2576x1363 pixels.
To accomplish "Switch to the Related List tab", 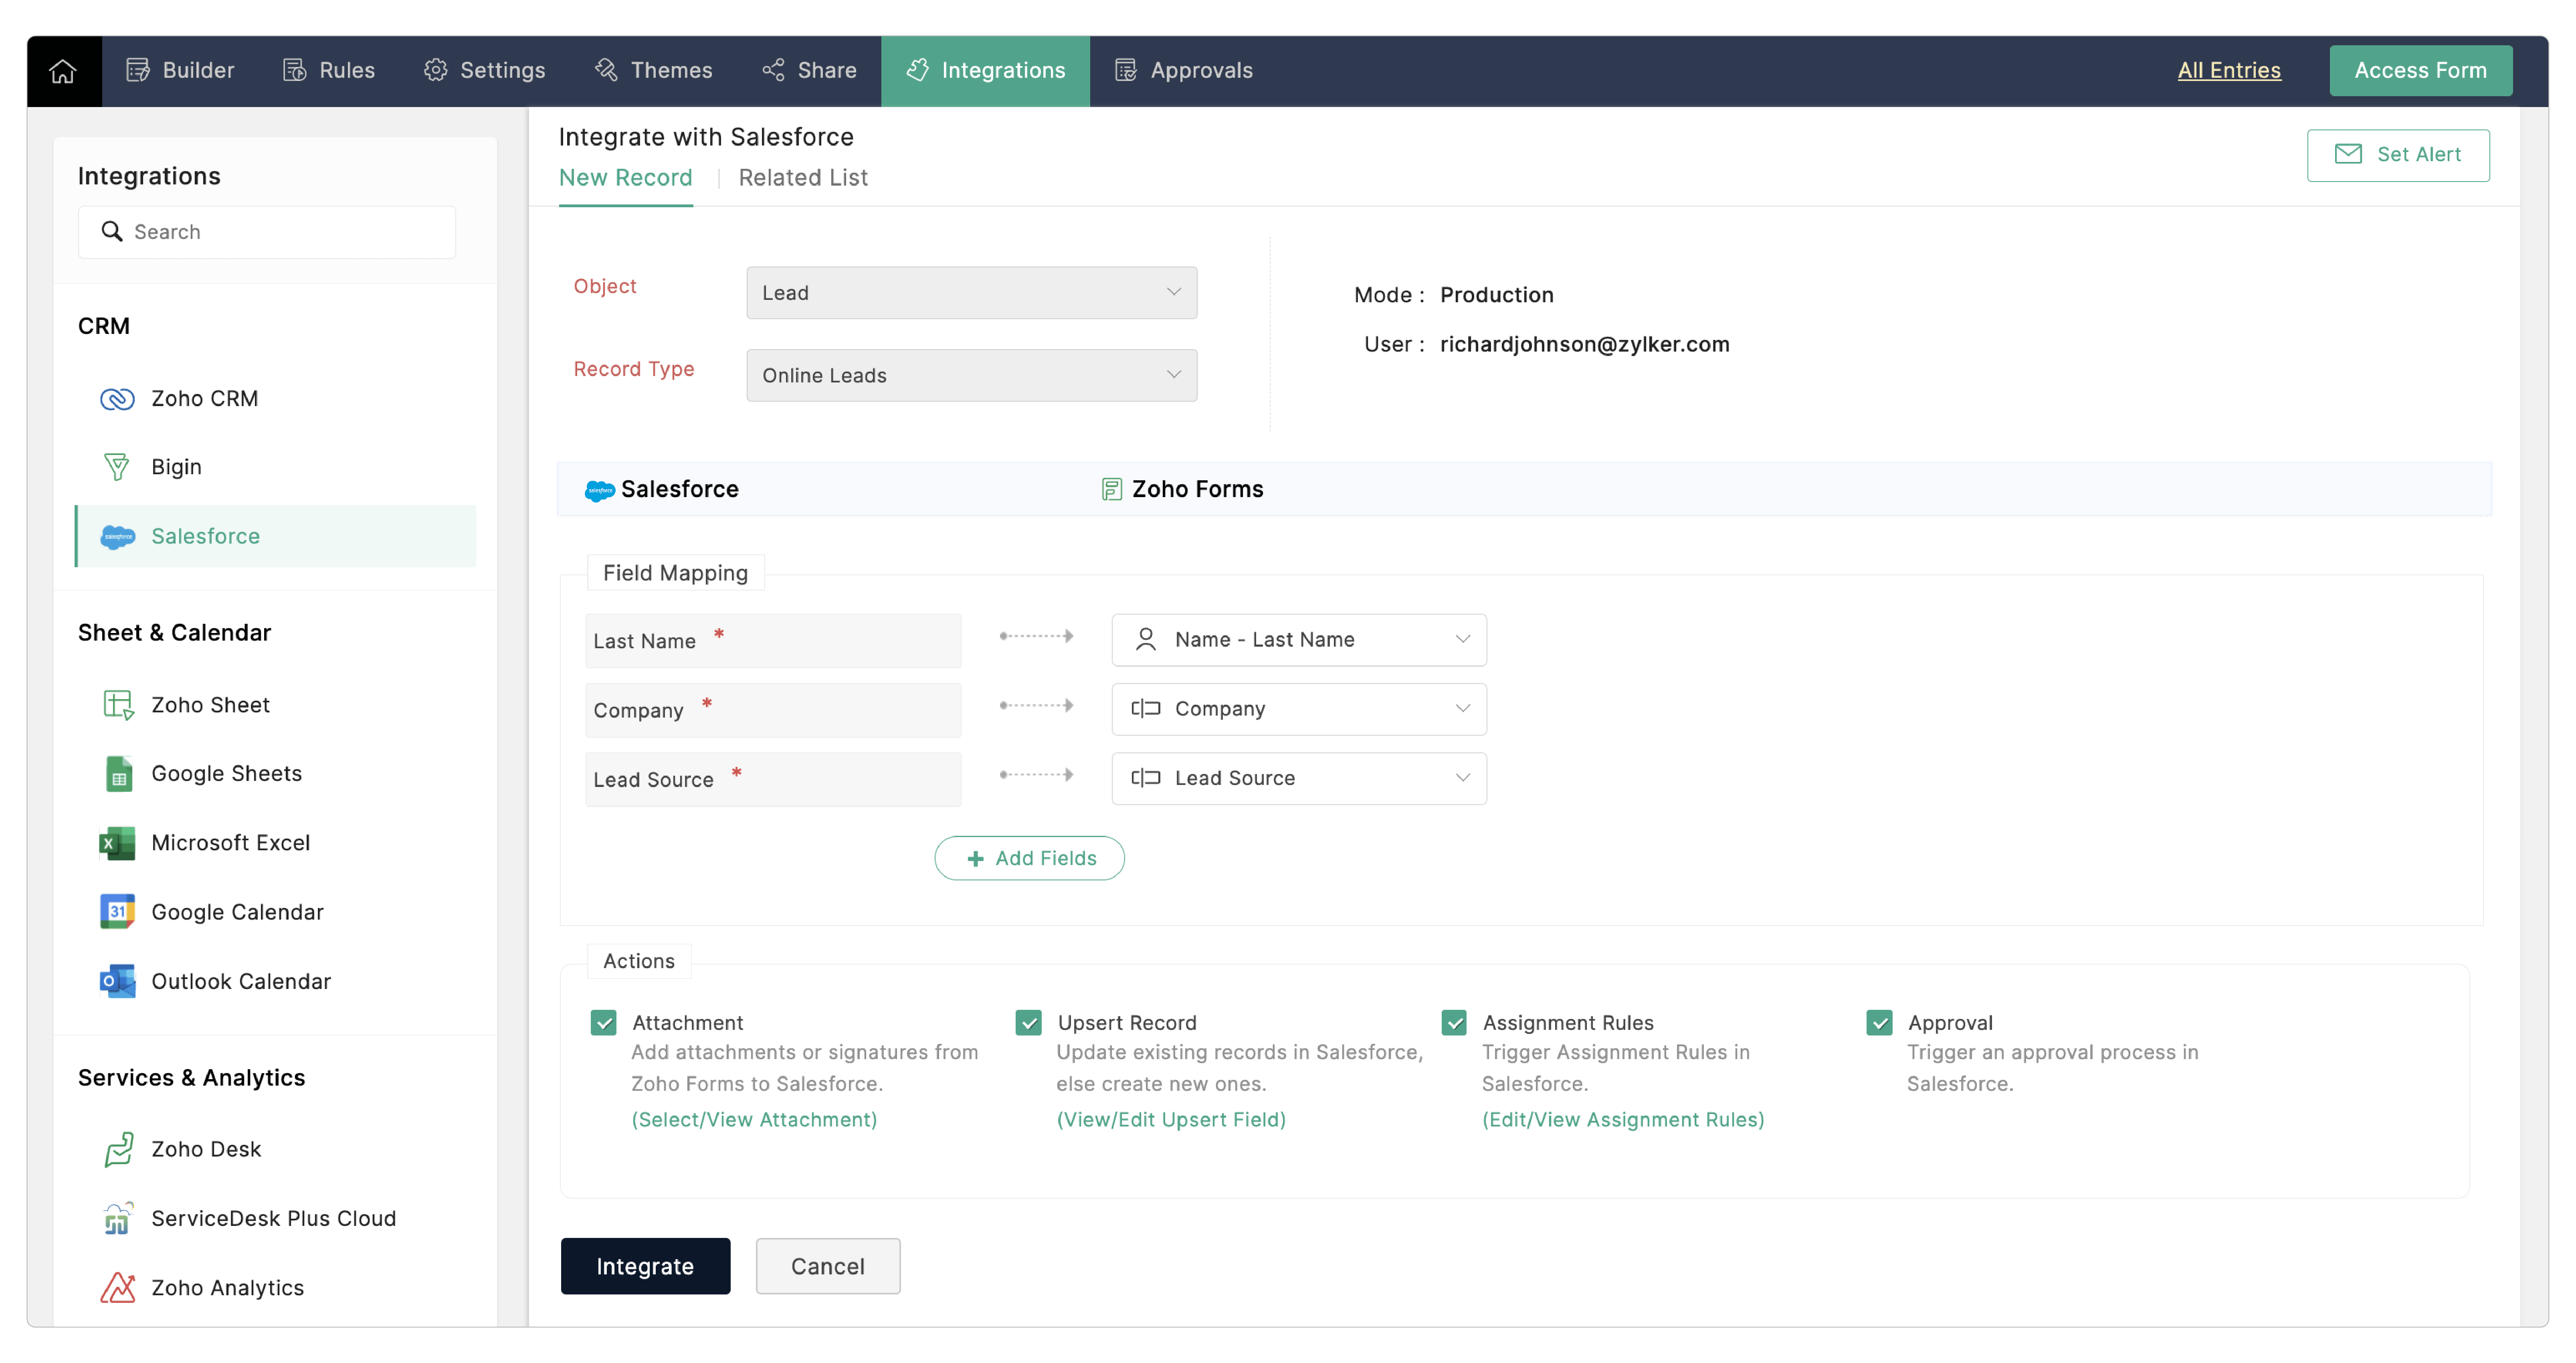I will click(802, 178).
